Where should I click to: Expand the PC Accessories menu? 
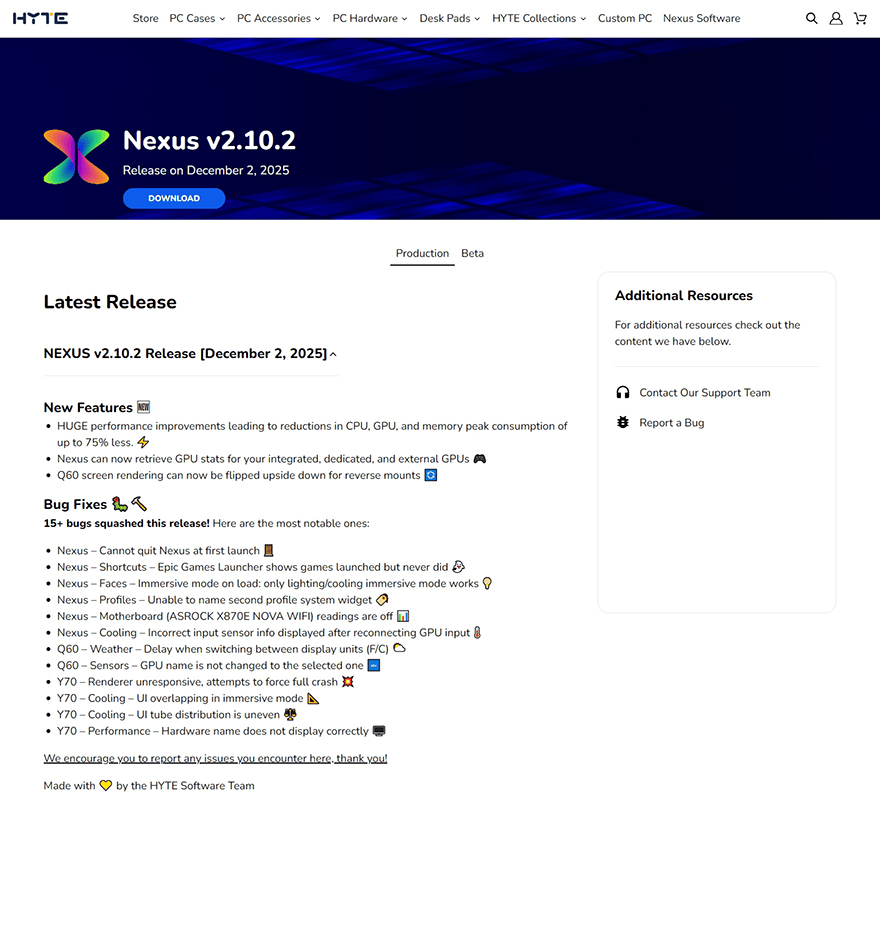[278, 18]
